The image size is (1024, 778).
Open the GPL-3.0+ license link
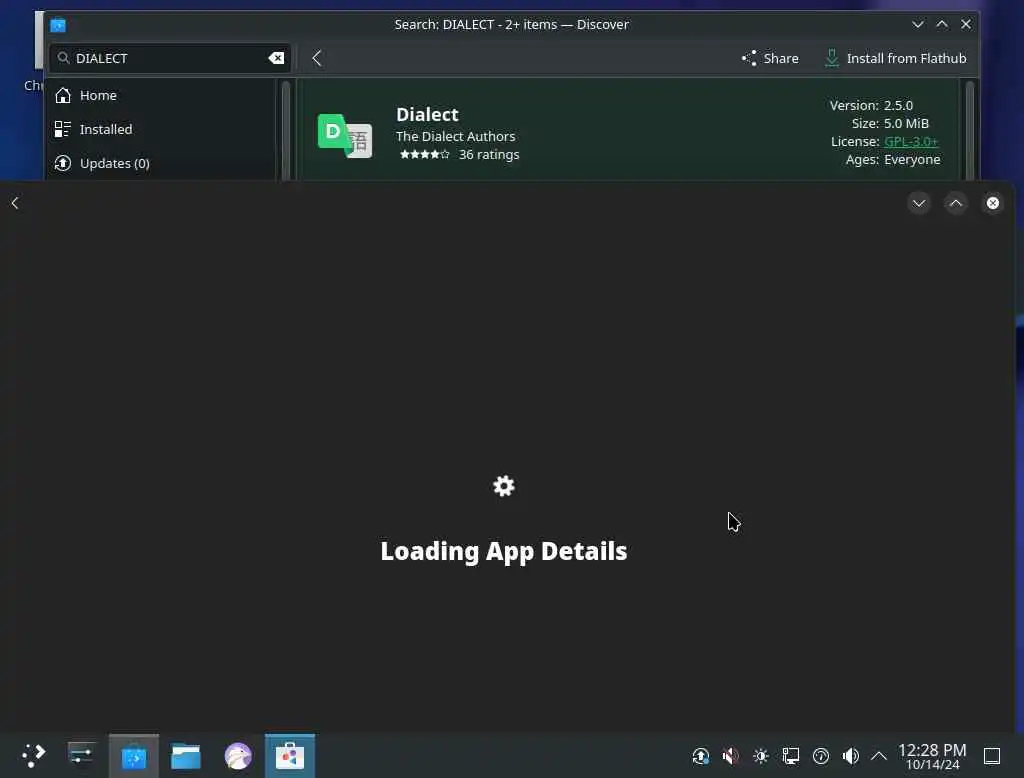[x=910, y=141]
